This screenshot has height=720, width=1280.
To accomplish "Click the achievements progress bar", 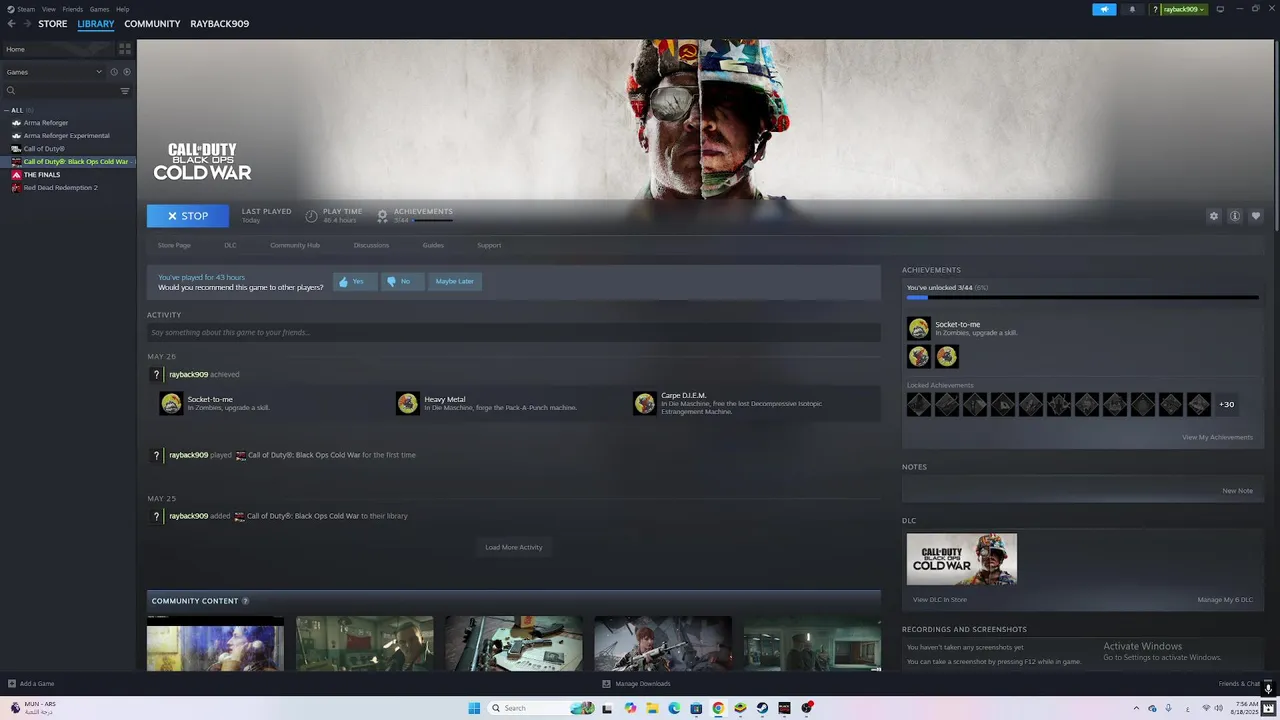I will pyautogui.click(x=1082, y=298).
